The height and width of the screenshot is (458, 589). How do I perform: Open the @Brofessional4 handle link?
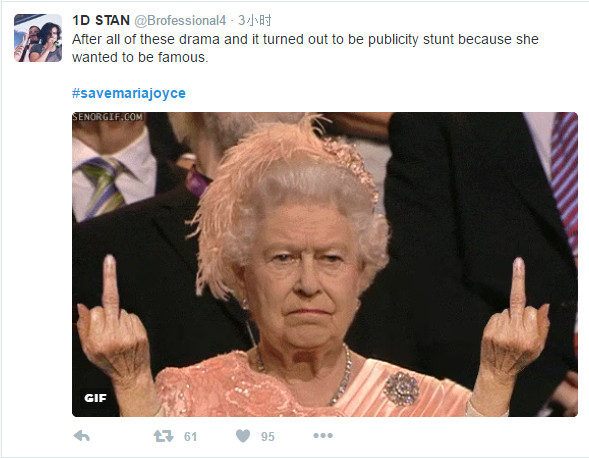click(180, 21)
